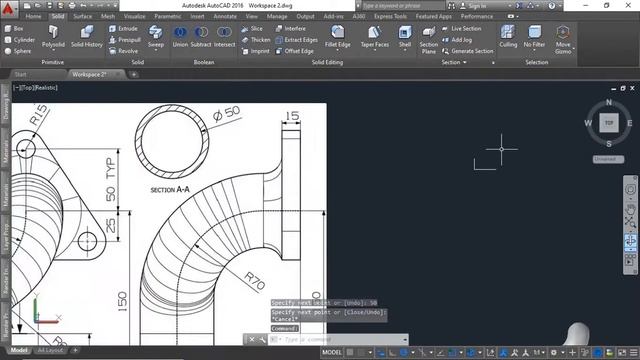
Task: Click the Undo arrow in quick access toolbar
Action: tap(83, 6)
